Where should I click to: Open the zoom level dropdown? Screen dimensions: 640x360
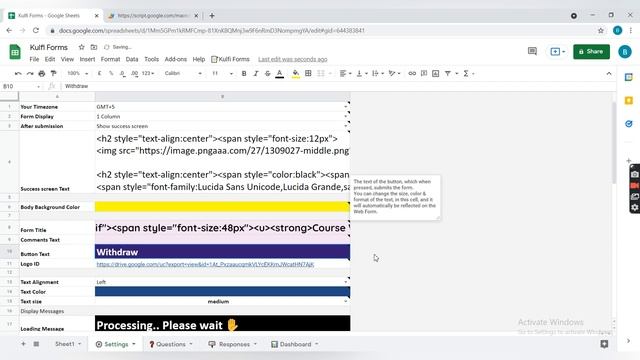tap(78, 73)
